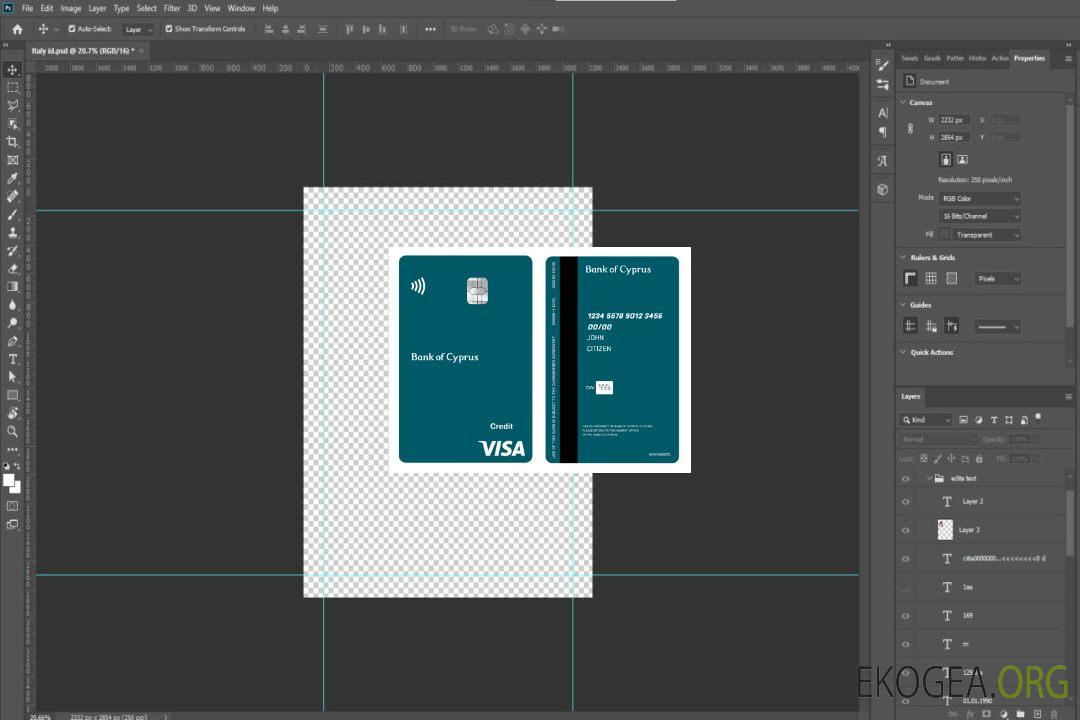Pick the Zoom tool
Image resolution: width=1080 pixels, height=720 pixels.
12,431
